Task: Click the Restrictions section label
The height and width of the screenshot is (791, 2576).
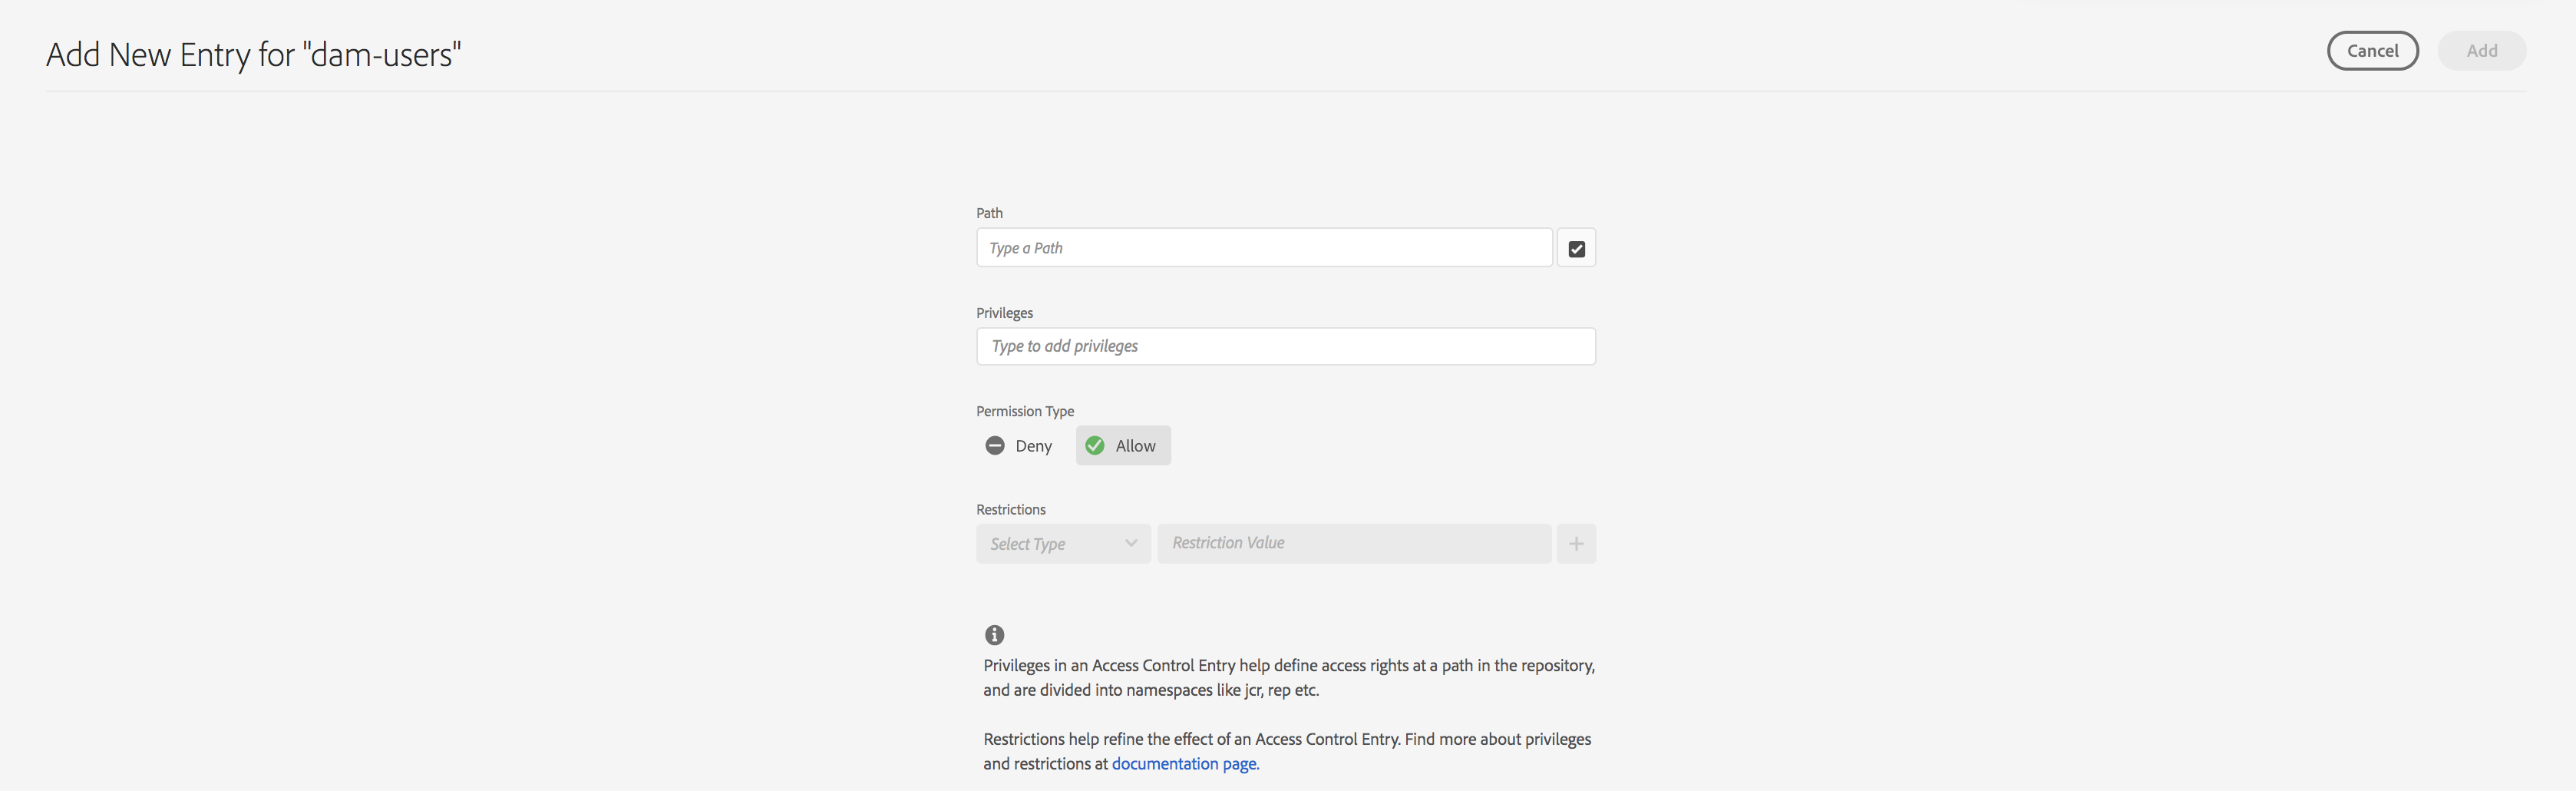Action: 1010,510
